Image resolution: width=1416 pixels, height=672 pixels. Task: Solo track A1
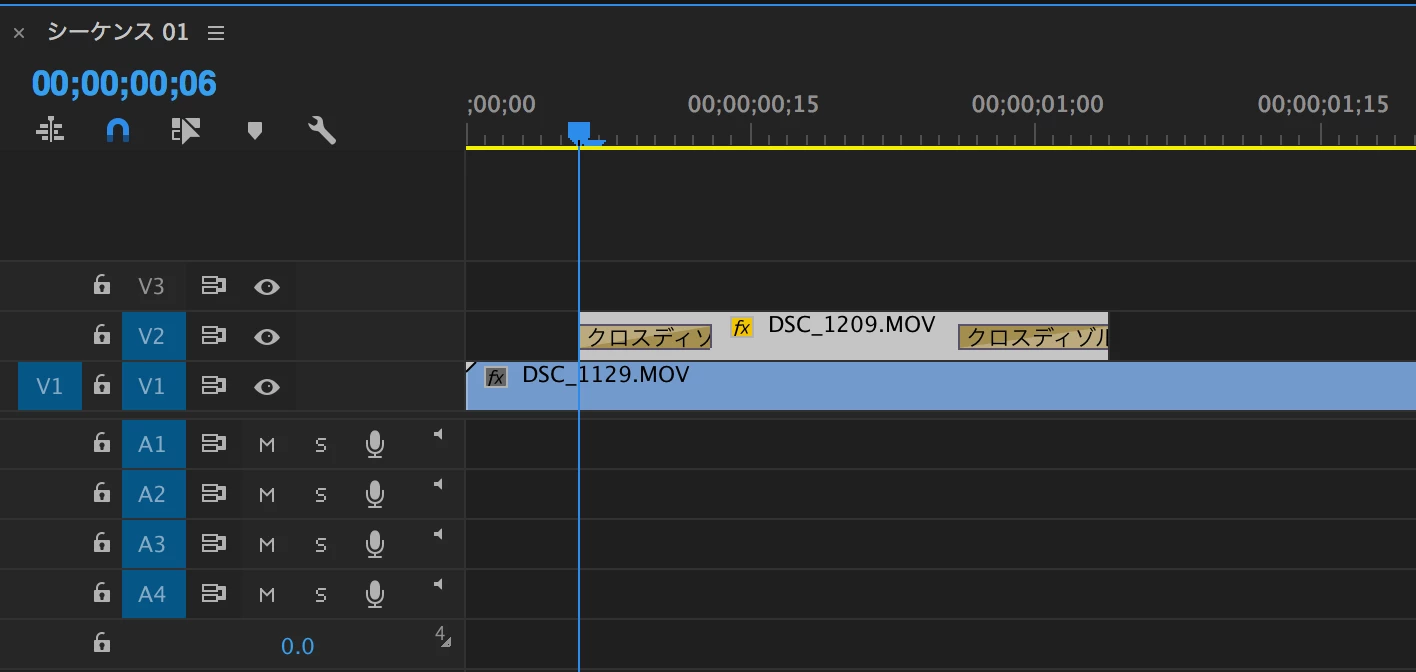point(321,445)
